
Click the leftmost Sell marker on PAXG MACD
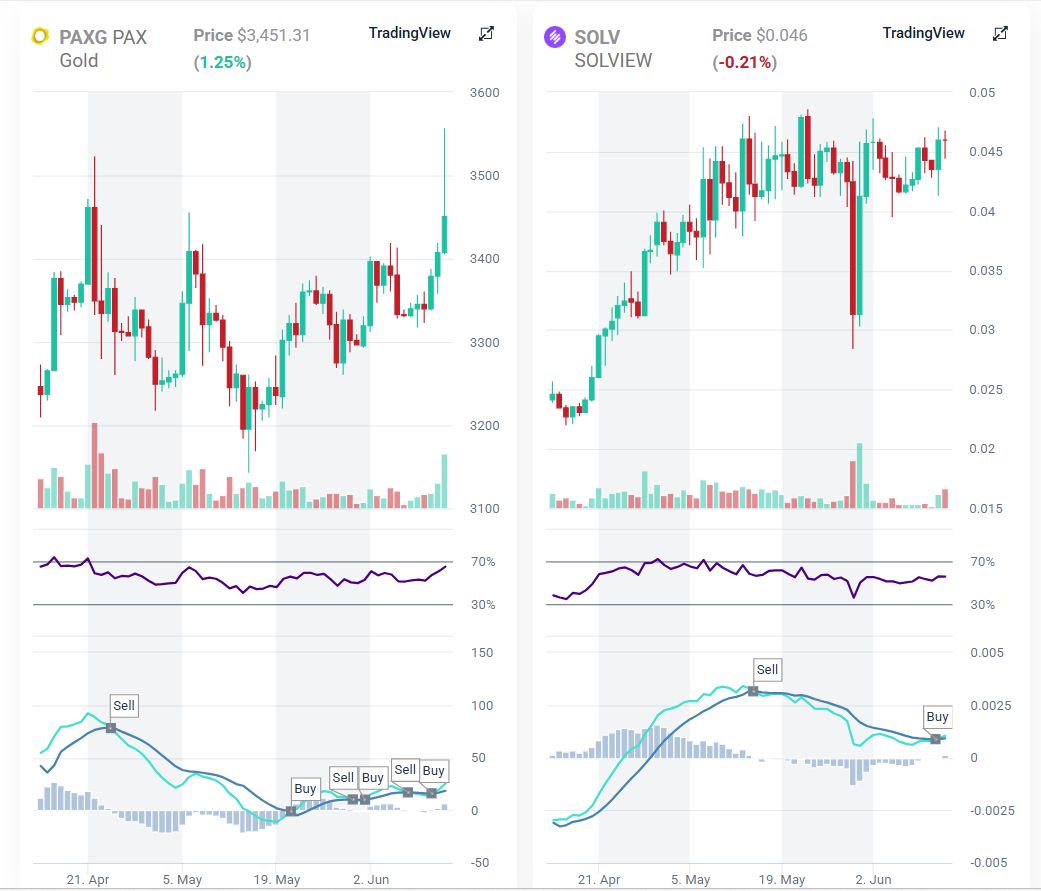[x=123, y=706]
